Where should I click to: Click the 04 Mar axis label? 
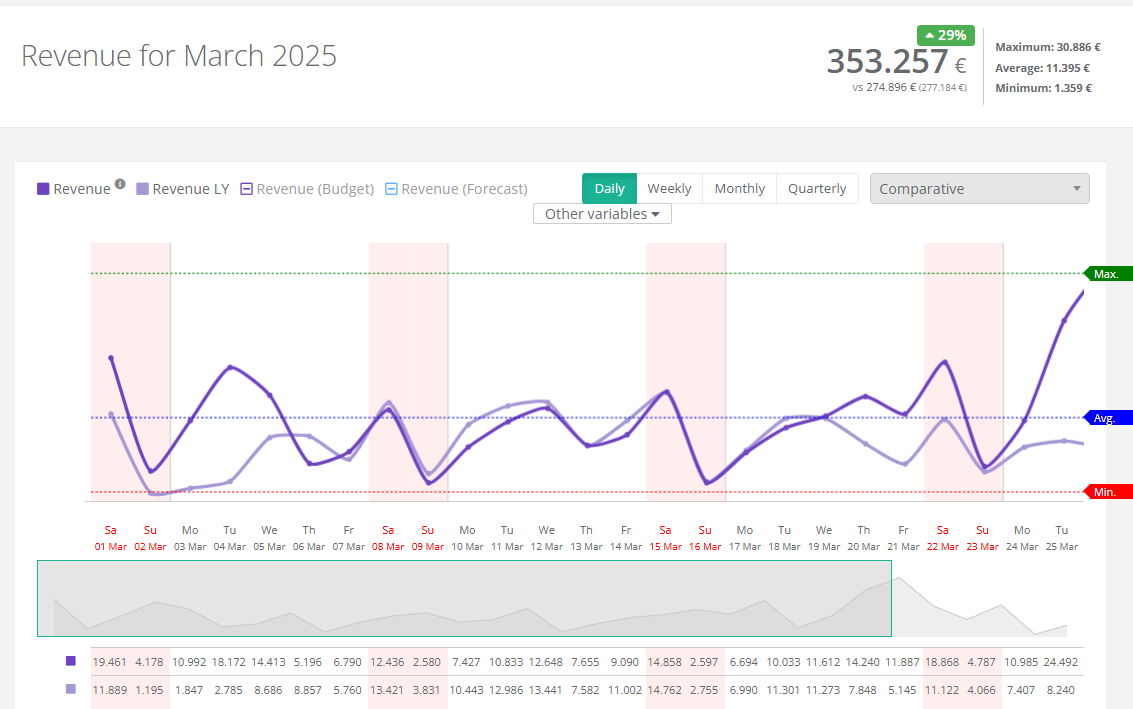229,546
